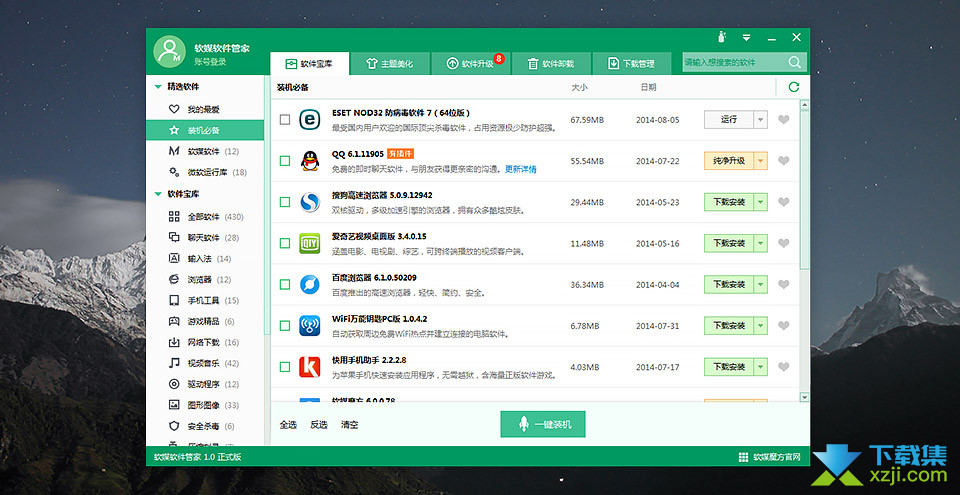
Task: Open install dropdown arrow for WiFi万能钥匙
Action: click(760, 325)
